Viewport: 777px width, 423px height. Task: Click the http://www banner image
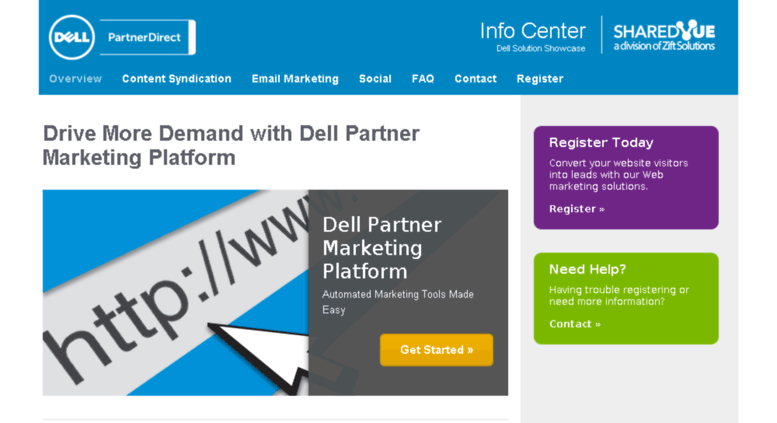click(175, 292)
